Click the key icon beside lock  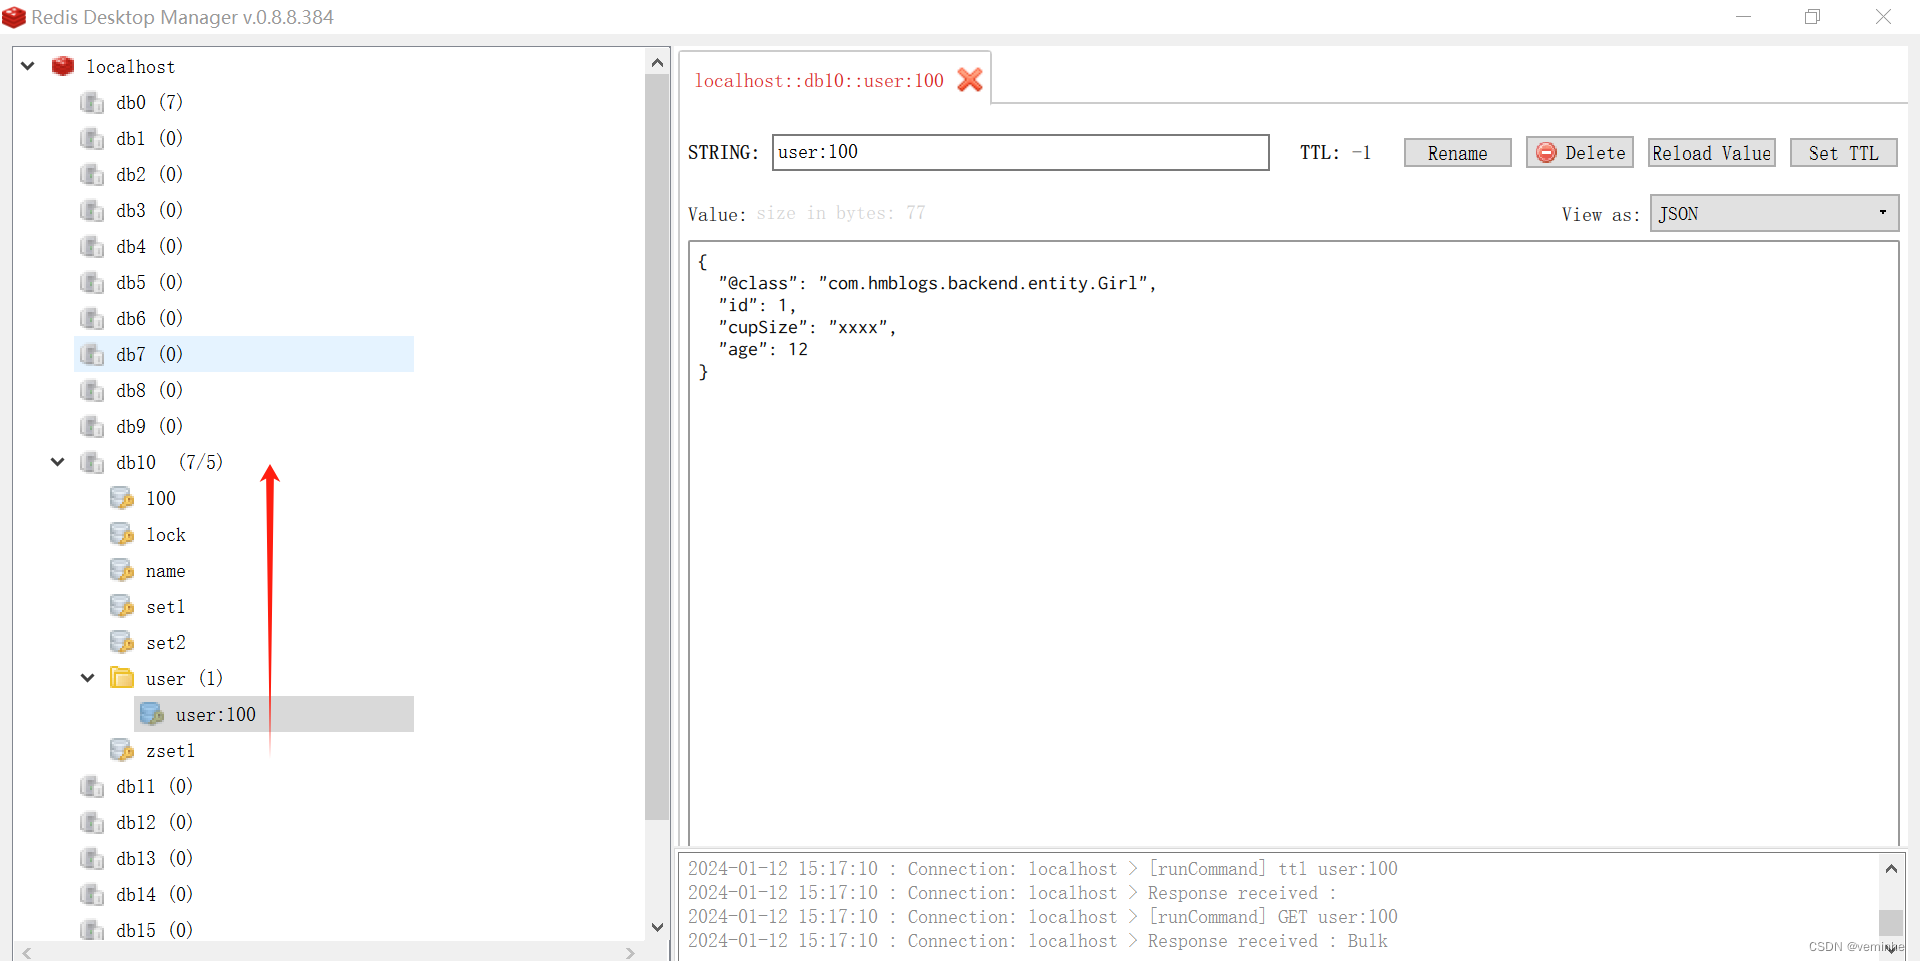click(x=122, y=534)
